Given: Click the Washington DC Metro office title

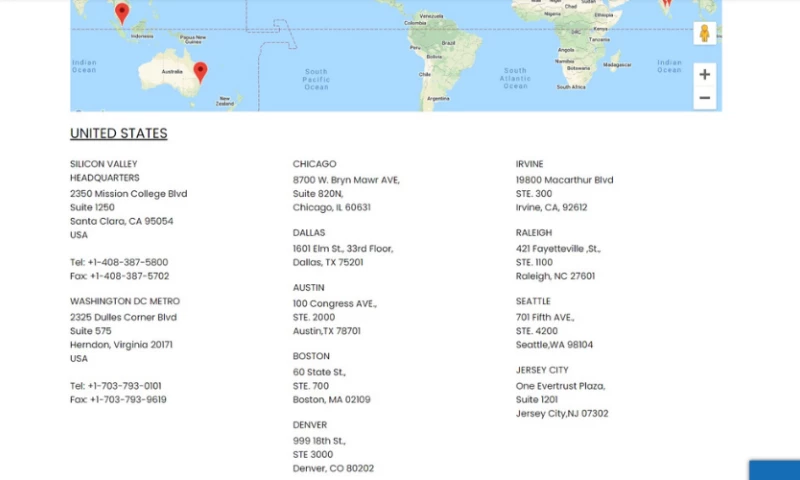Looking at the screenshot, I should [x=124, y=301].
